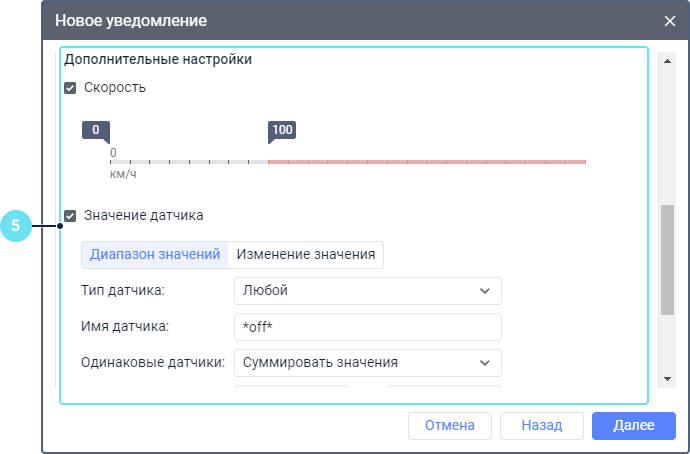Click the scrollbar up arrow
Viewport: 690px width, 454px height.
(667, 61)
